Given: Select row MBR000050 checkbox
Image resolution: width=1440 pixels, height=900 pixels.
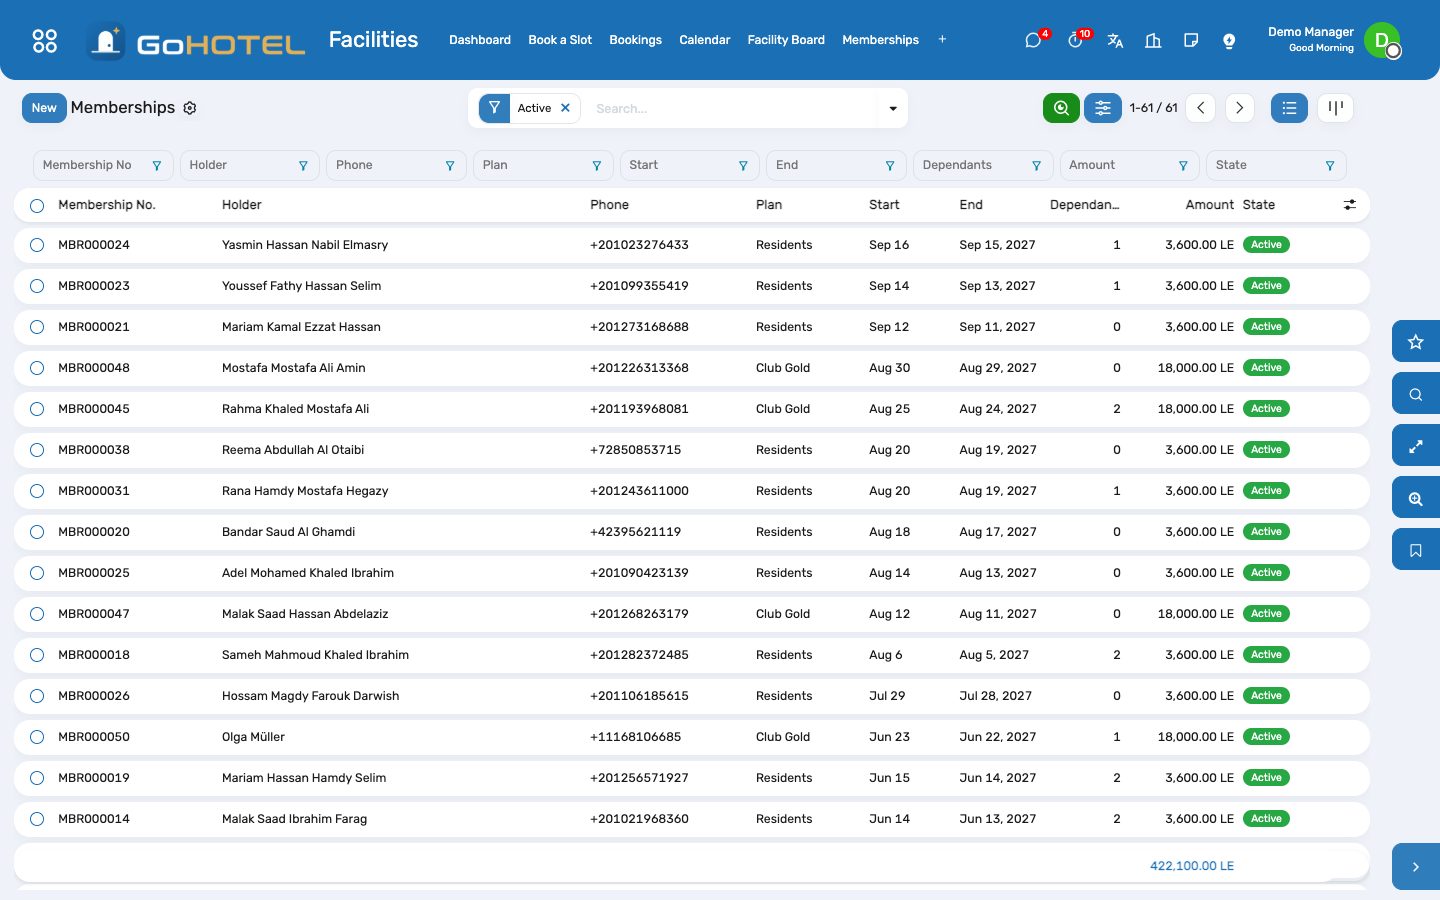Looking at the screenshot, I should [x=37, y=737].
